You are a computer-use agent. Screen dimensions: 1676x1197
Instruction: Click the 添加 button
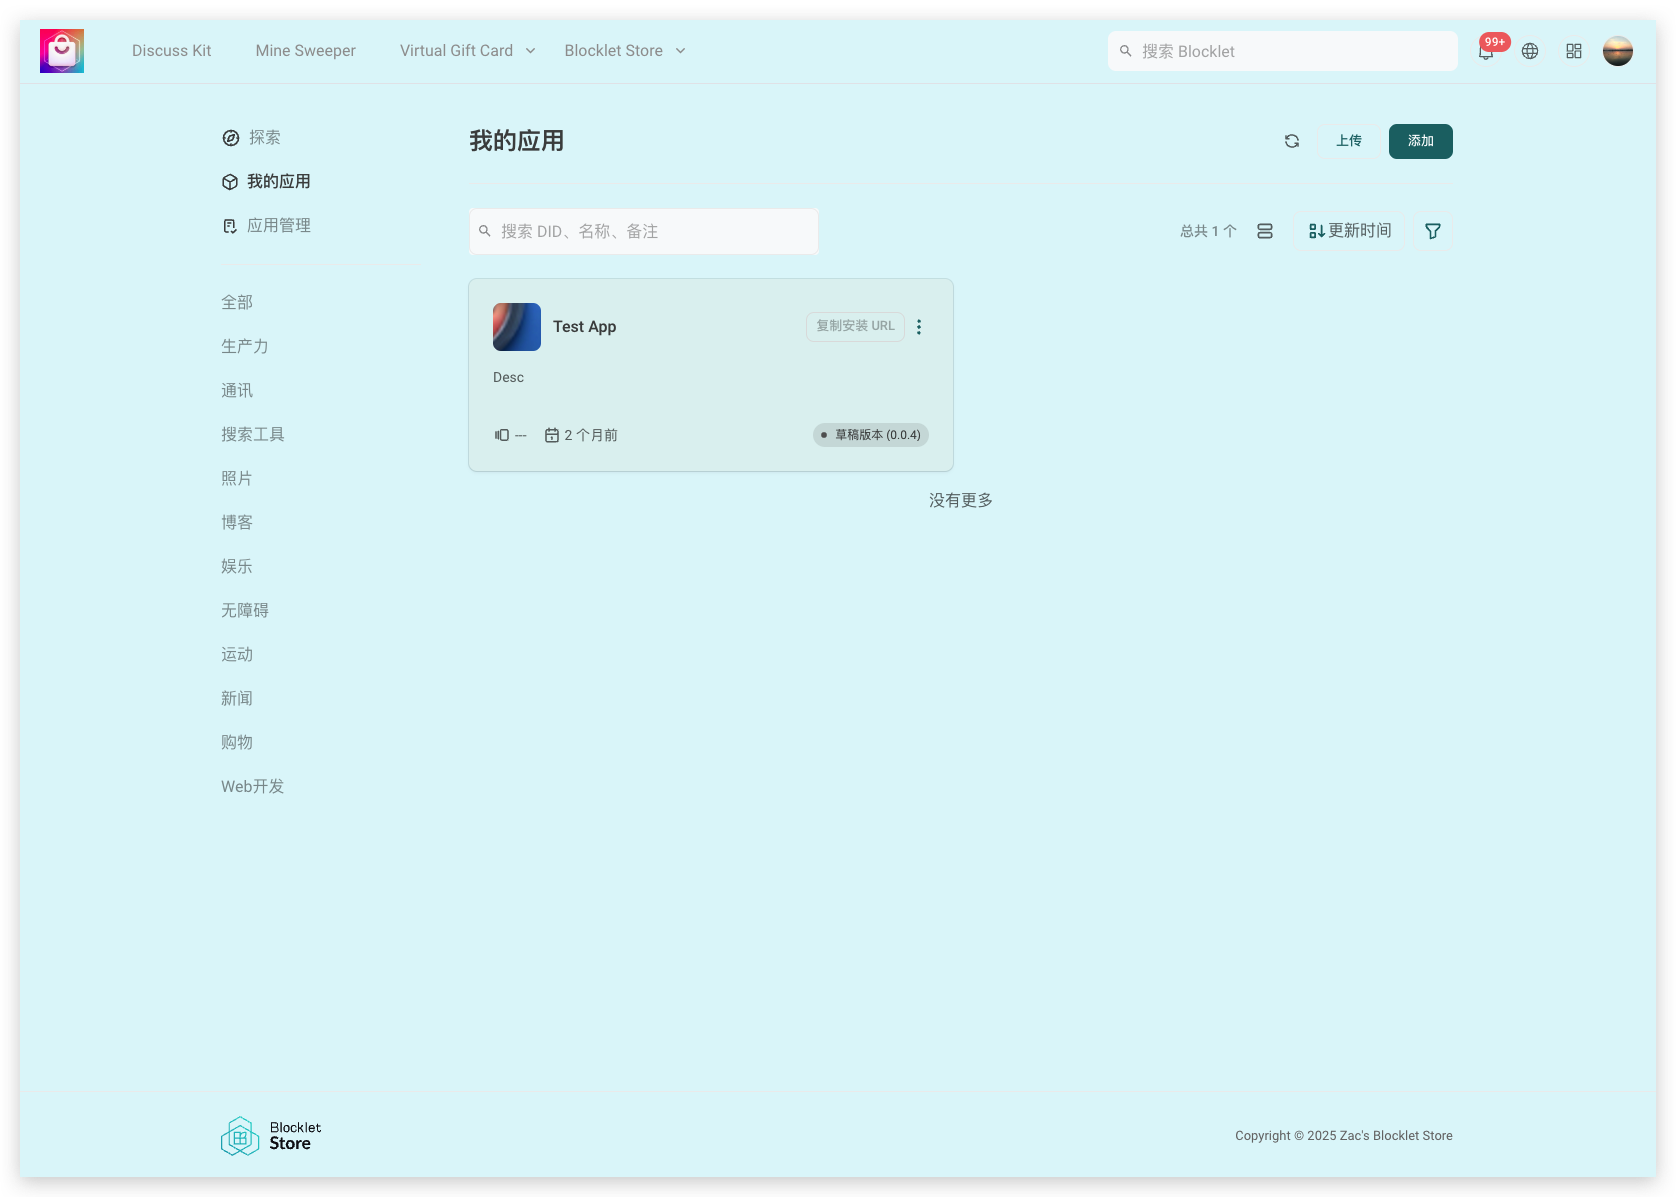click(x=1420, y=141)
